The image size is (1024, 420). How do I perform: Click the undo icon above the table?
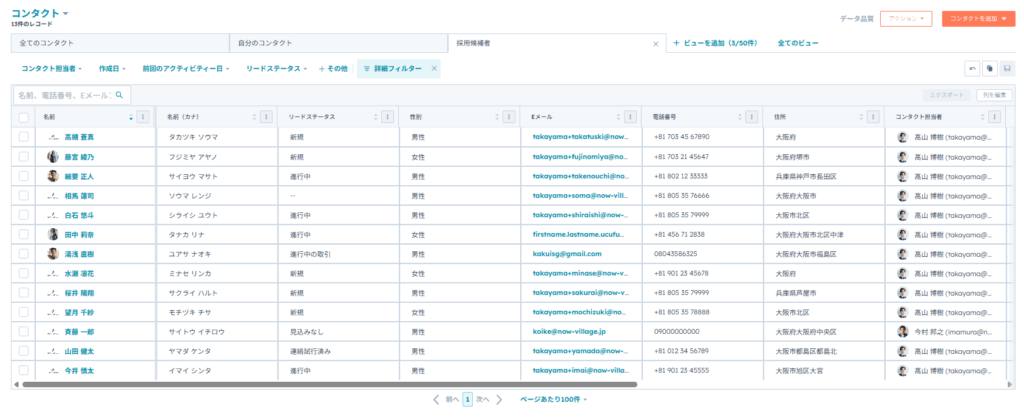[972, 68]
